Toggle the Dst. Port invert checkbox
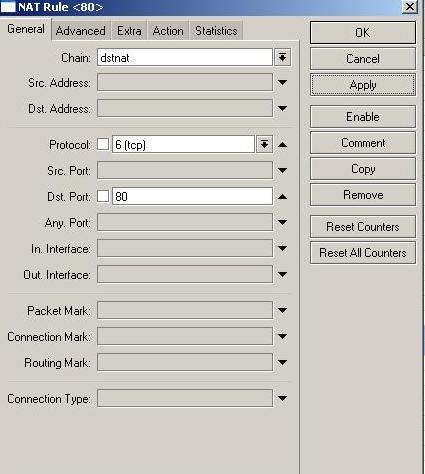This screenshot has width=425, height=474. [x=103, y=196]
